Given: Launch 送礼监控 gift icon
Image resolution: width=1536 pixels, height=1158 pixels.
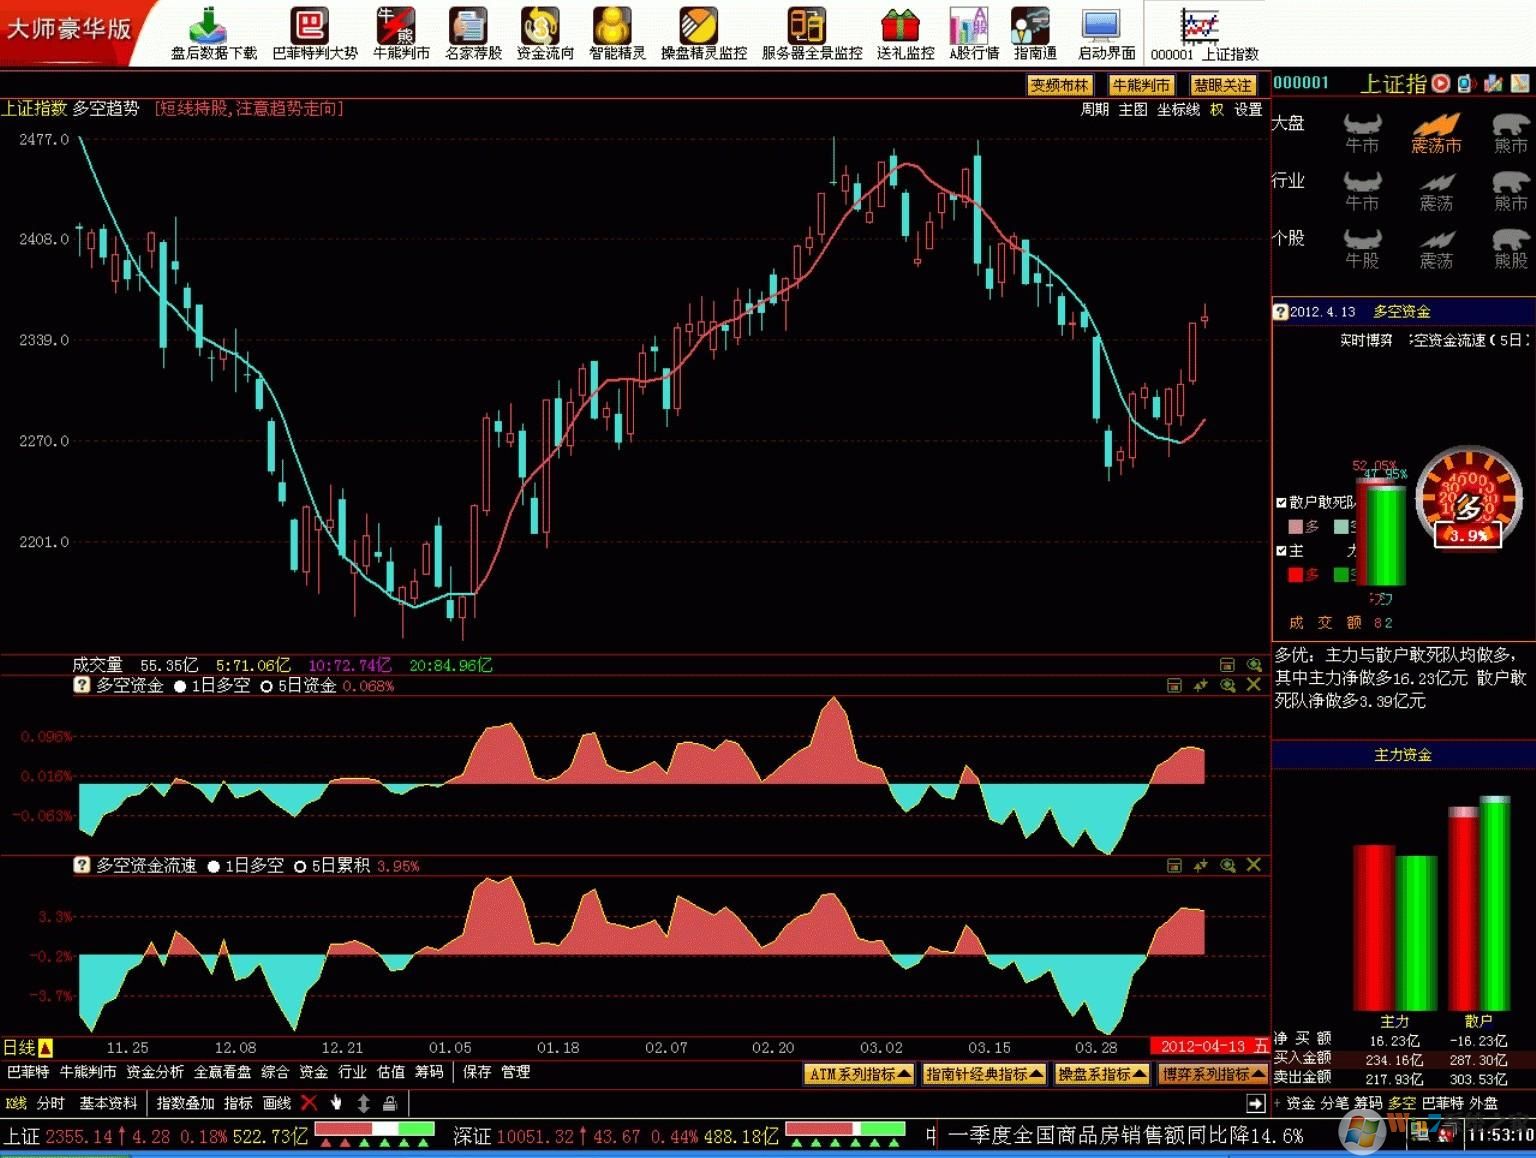Looking at the screenshot, I should coord(904,33).
